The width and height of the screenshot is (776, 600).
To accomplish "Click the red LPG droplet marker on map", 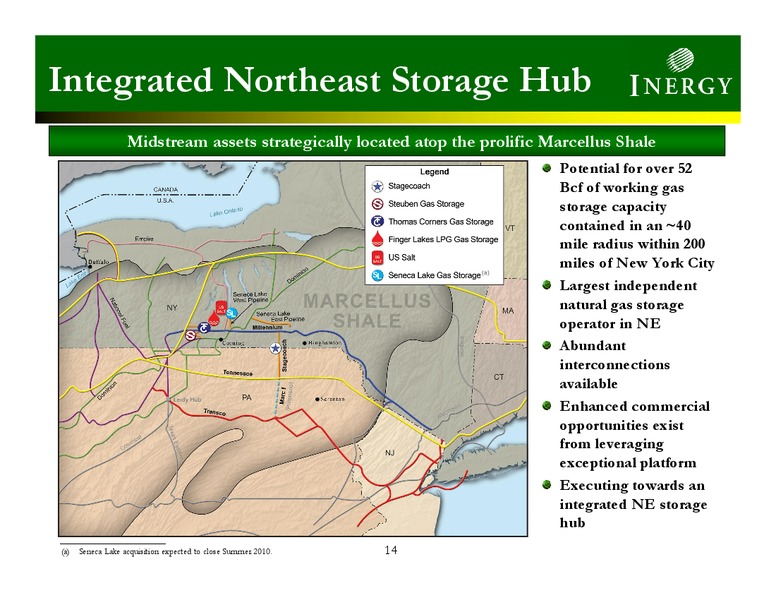I will (x=213, y=319).
